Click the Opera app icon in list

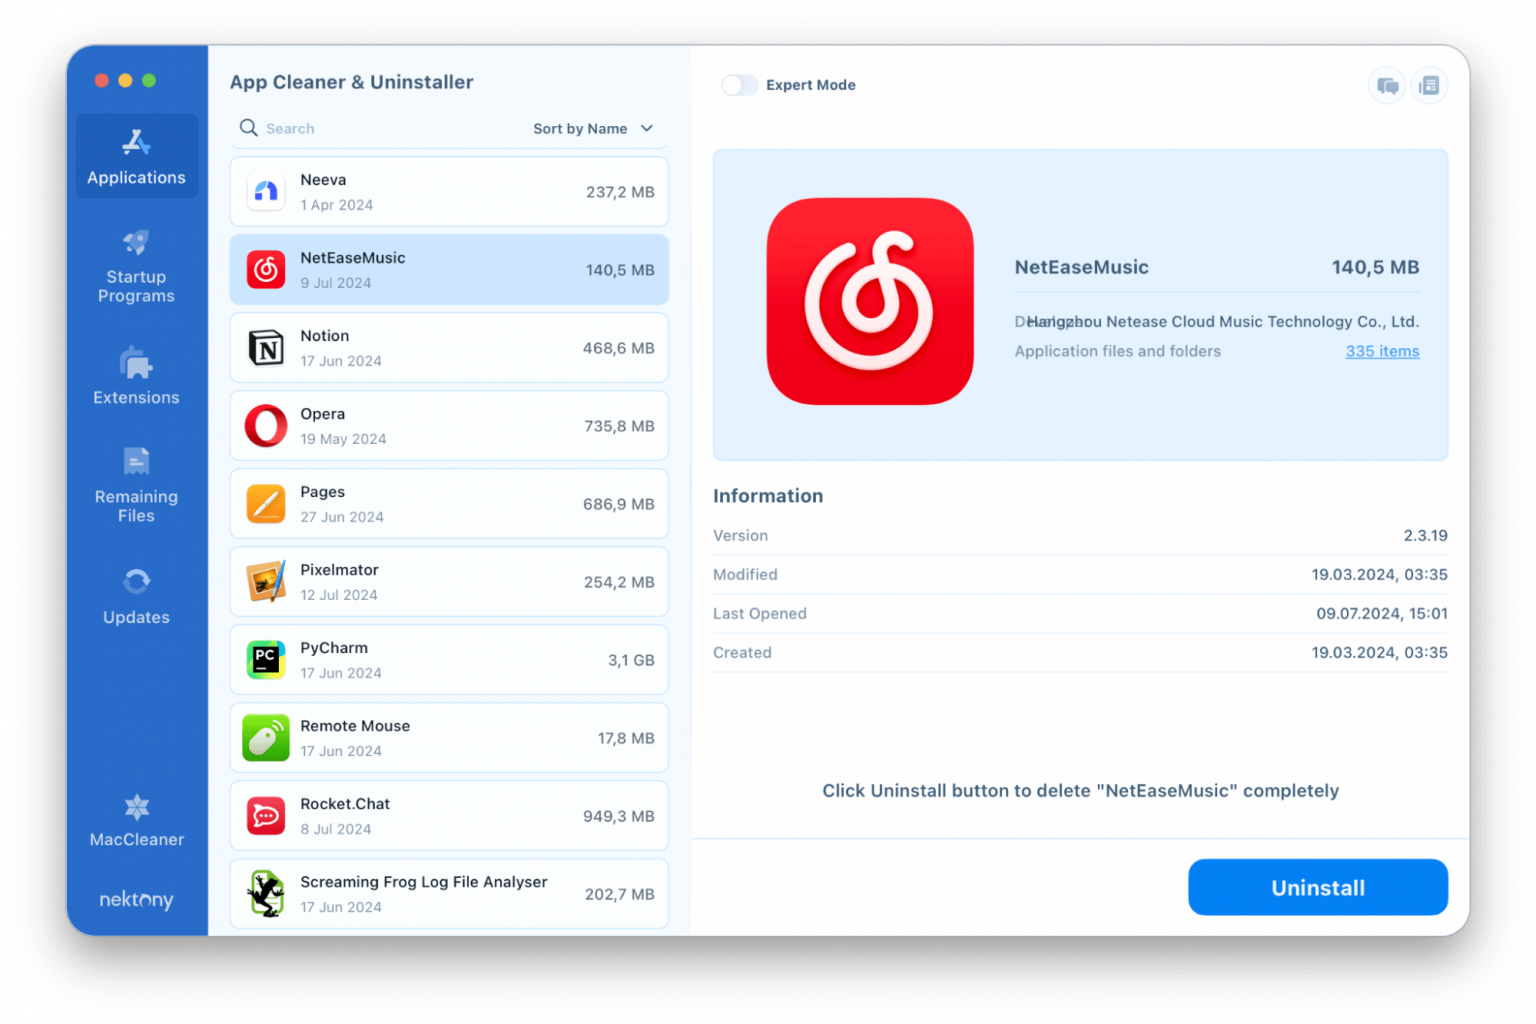(266, 426)
